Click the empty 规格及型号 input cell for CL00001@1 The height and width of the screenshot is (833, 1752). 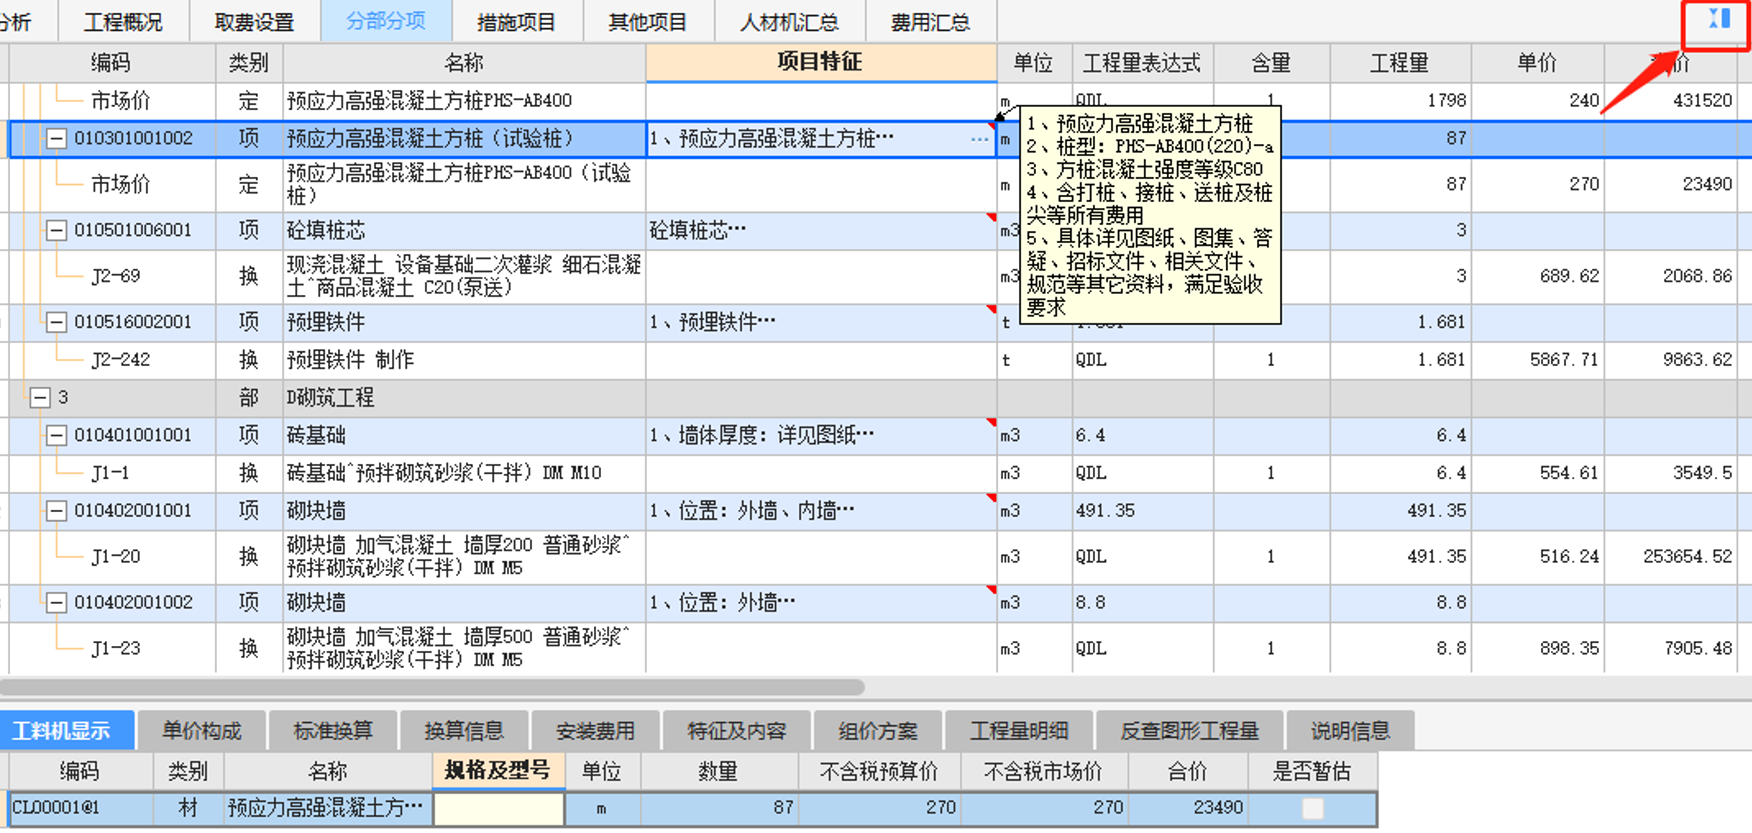pos(498,808)
